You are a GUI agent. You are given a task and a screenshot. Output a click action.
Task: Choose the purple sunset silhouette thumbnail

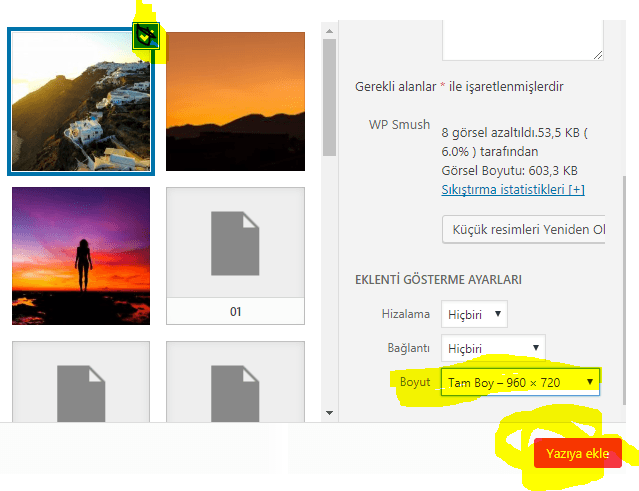[x=81, y=255]
